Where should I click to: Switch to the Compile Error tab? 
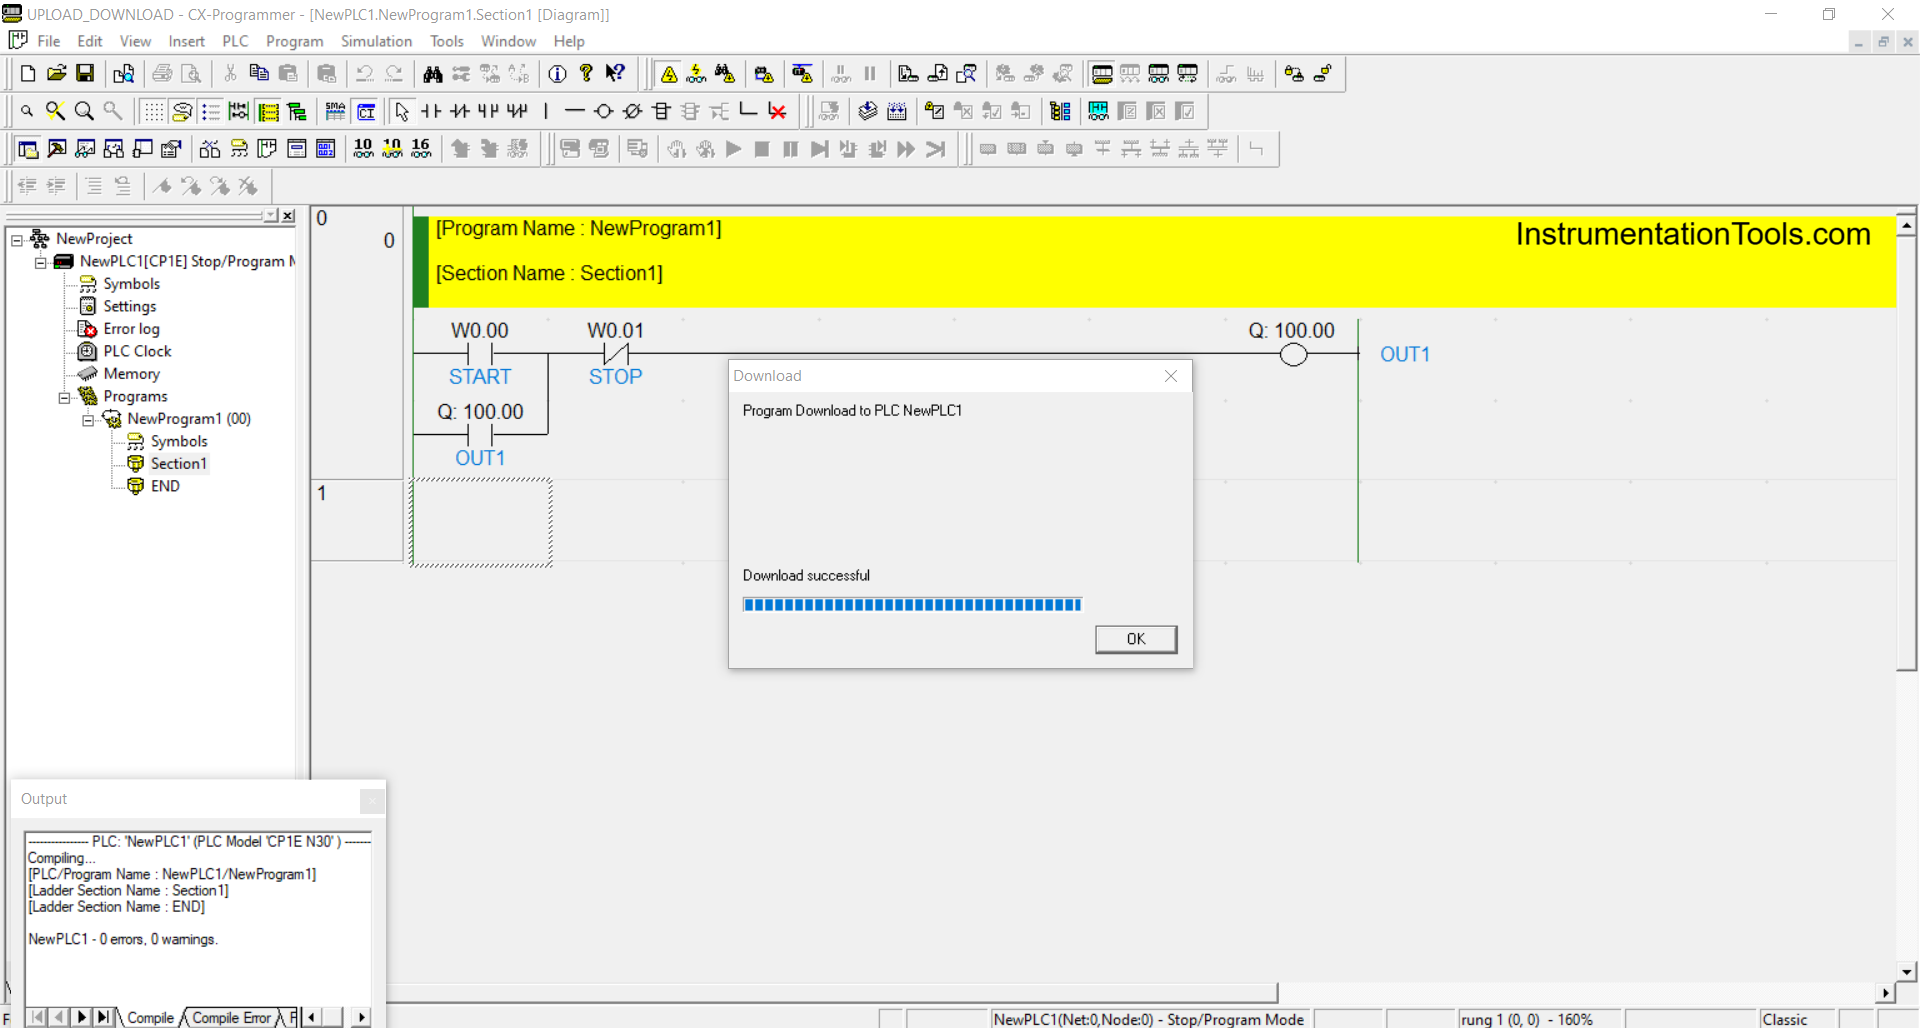click(x=231, y=1017)
